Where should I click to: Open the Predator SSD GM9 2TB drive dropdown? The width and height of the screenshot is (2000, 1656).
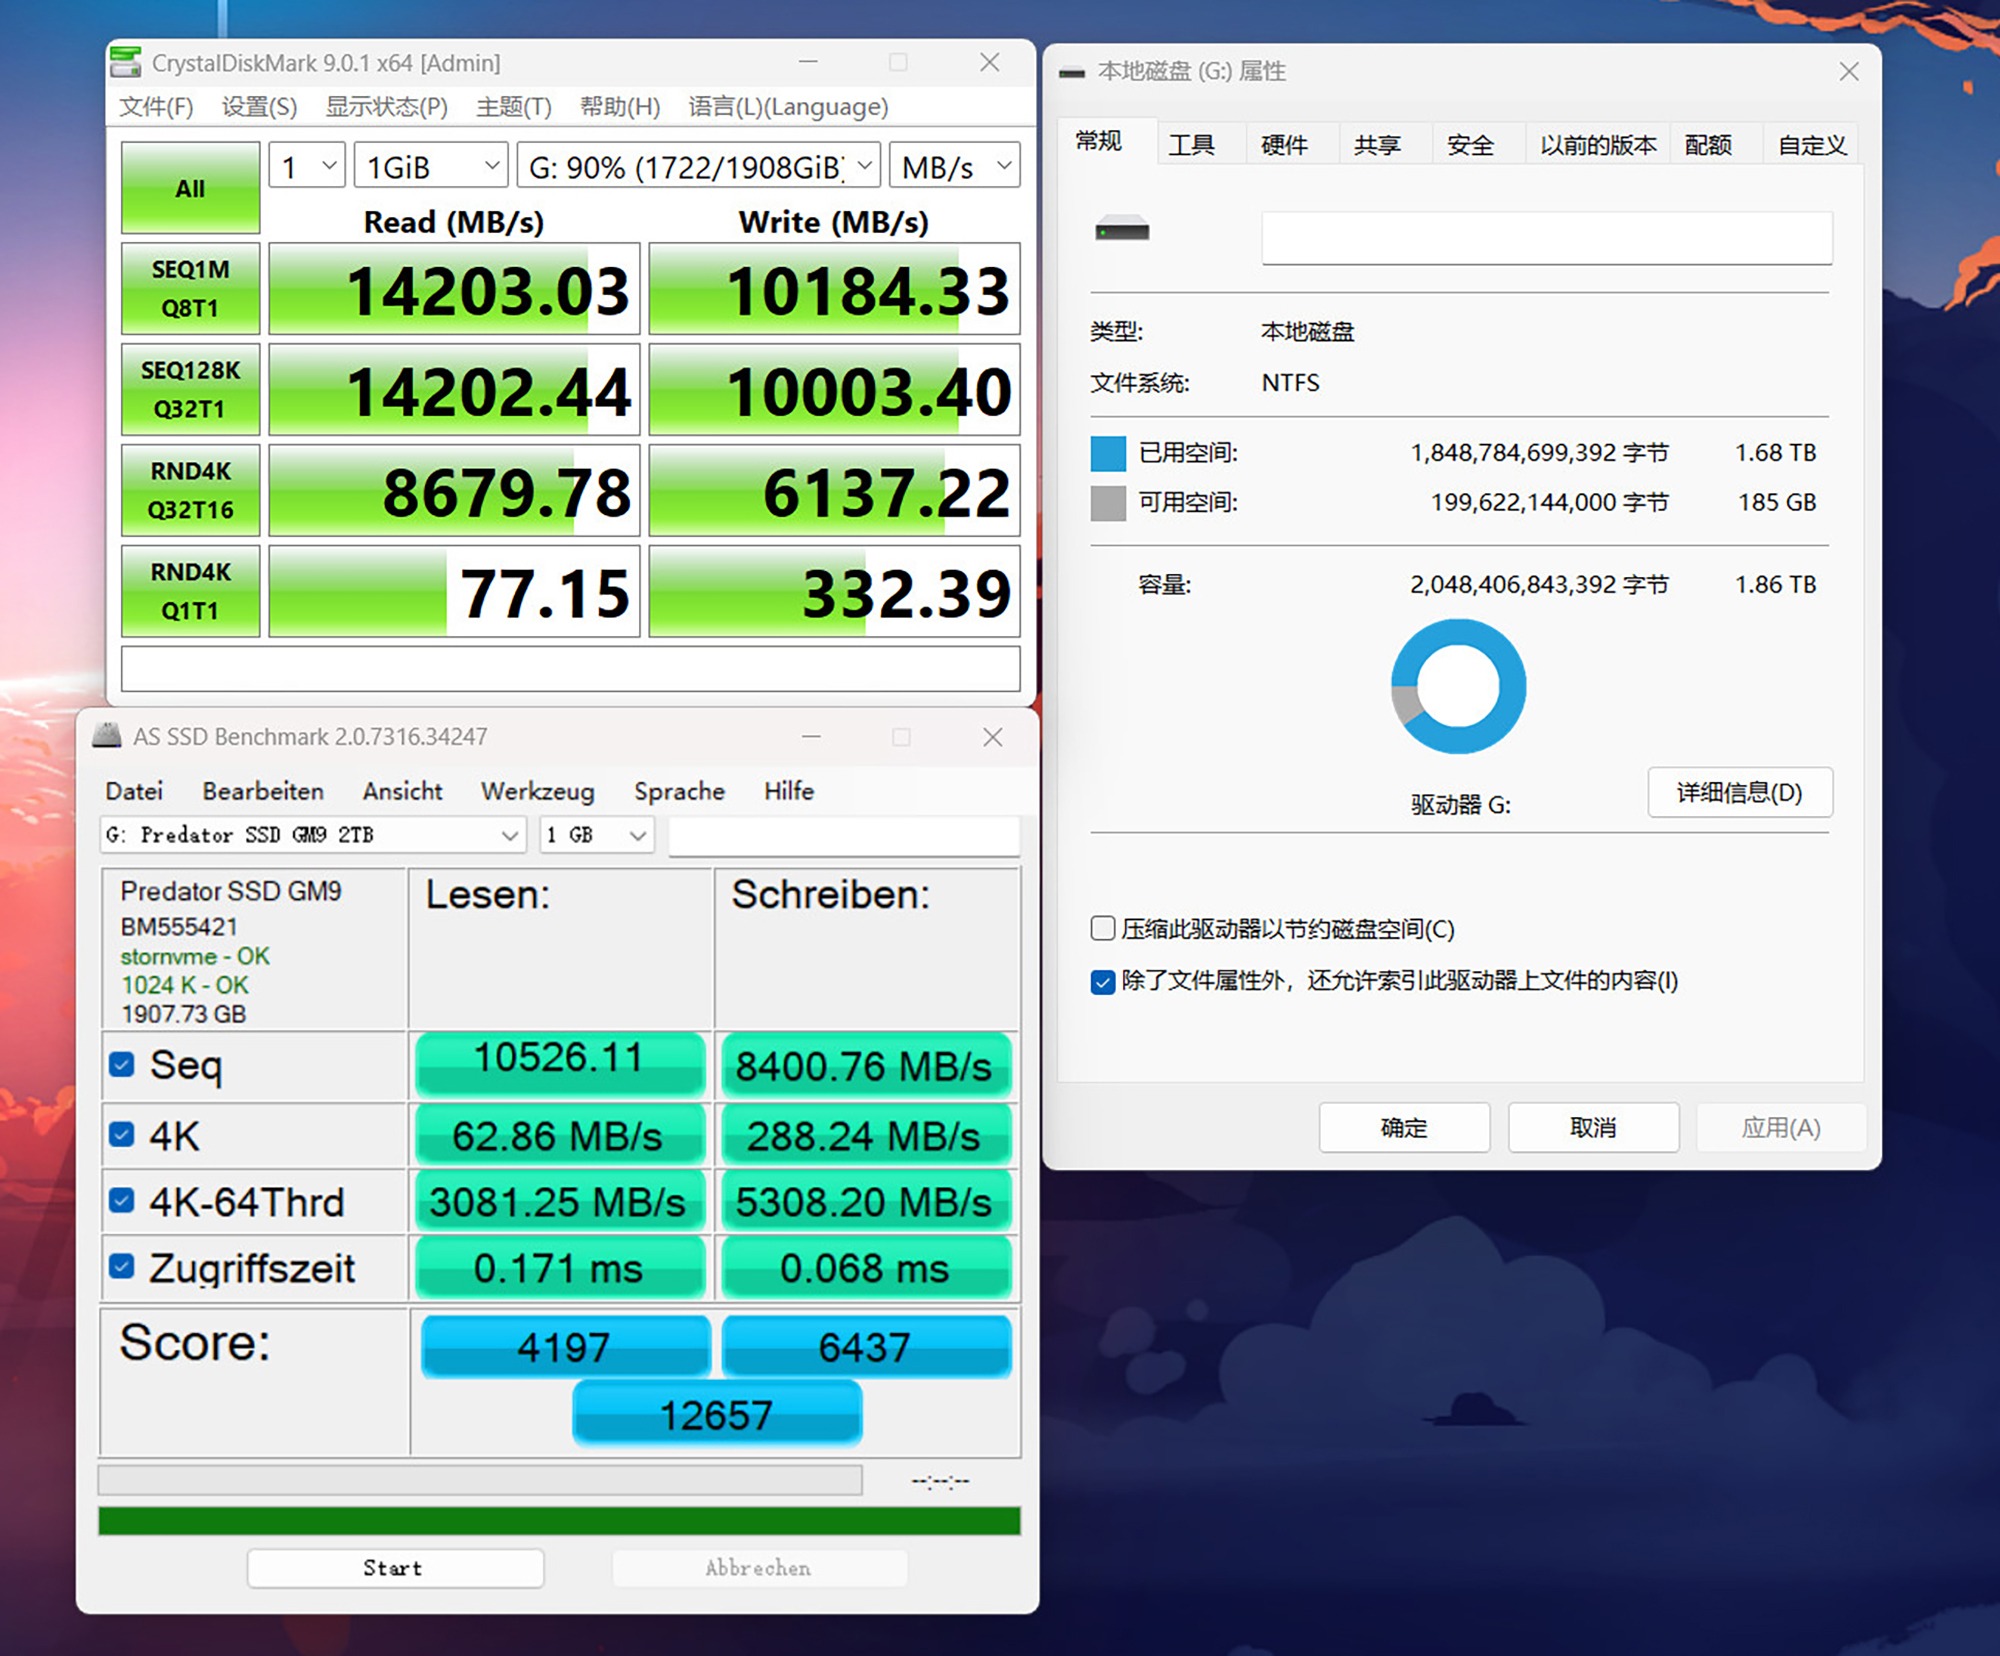tap(313, 835)
